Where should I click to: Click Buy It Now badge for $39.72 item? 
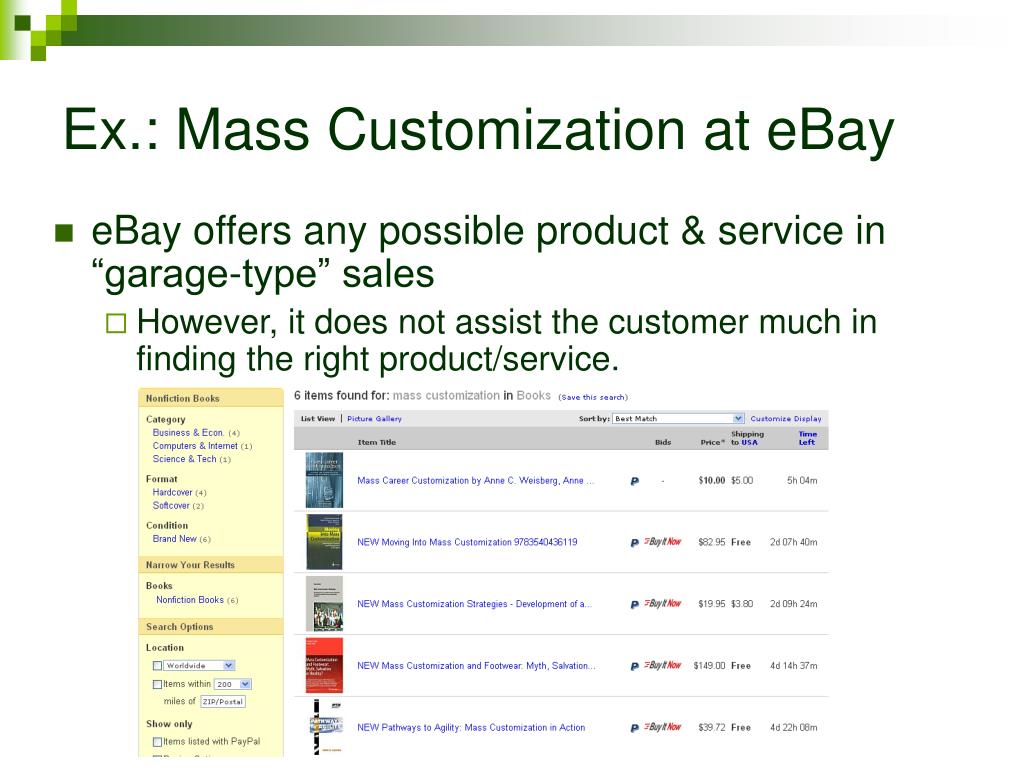[663, 727]
